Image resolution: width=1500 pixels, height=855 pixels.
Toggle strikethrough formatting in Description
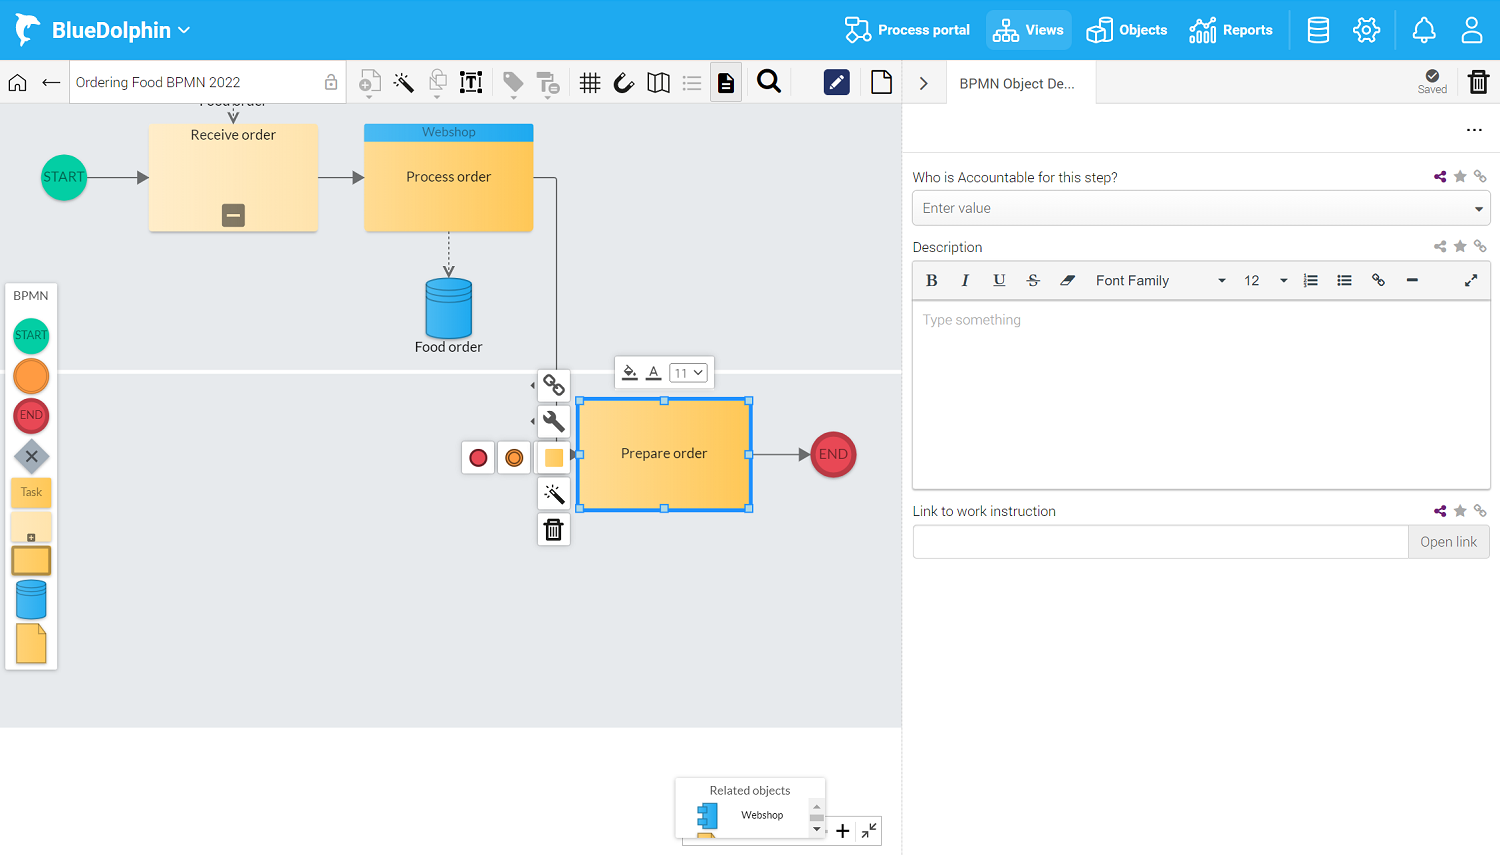pos(1033,281)
